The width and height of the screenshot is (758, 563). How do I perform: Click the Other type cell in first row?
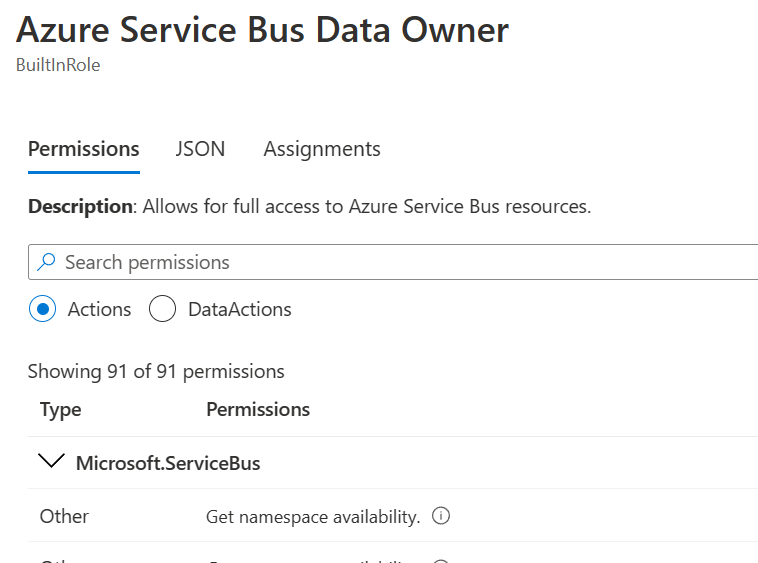[64, 516]
